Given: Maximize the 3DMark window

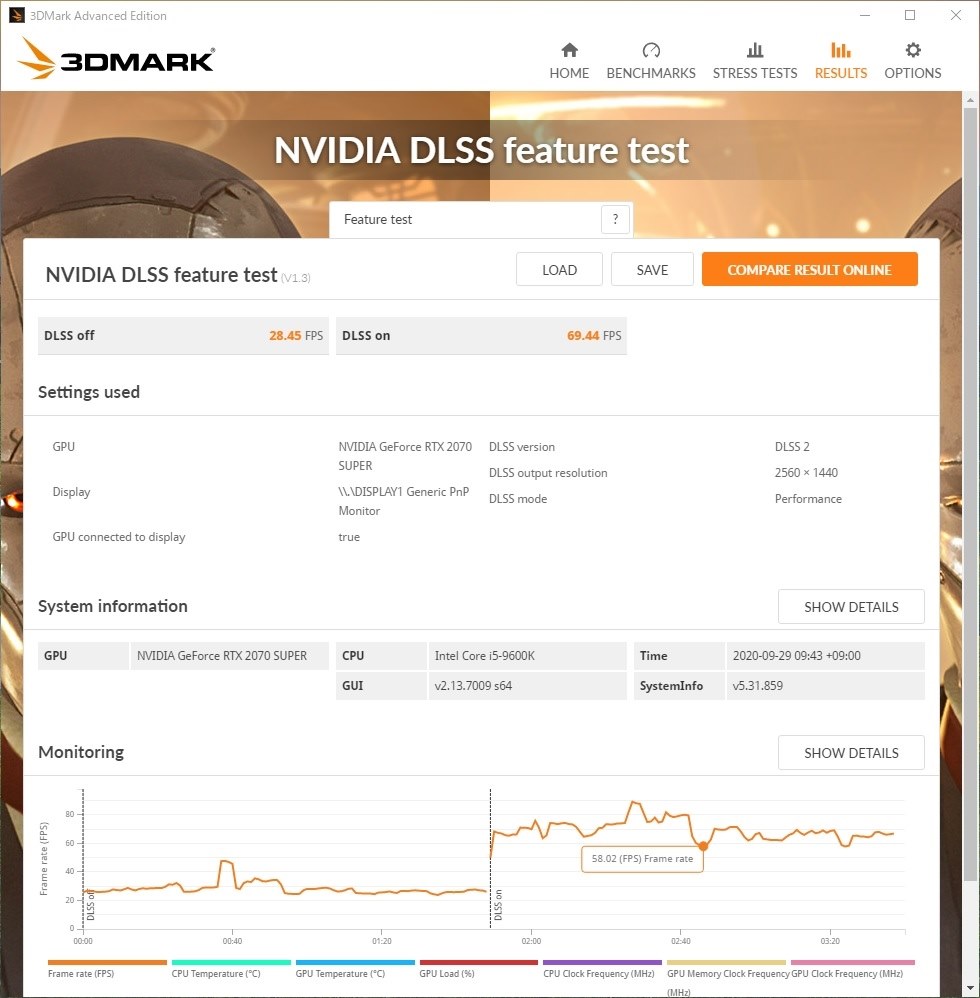Looking at the screenshot, I should point(910,15).
